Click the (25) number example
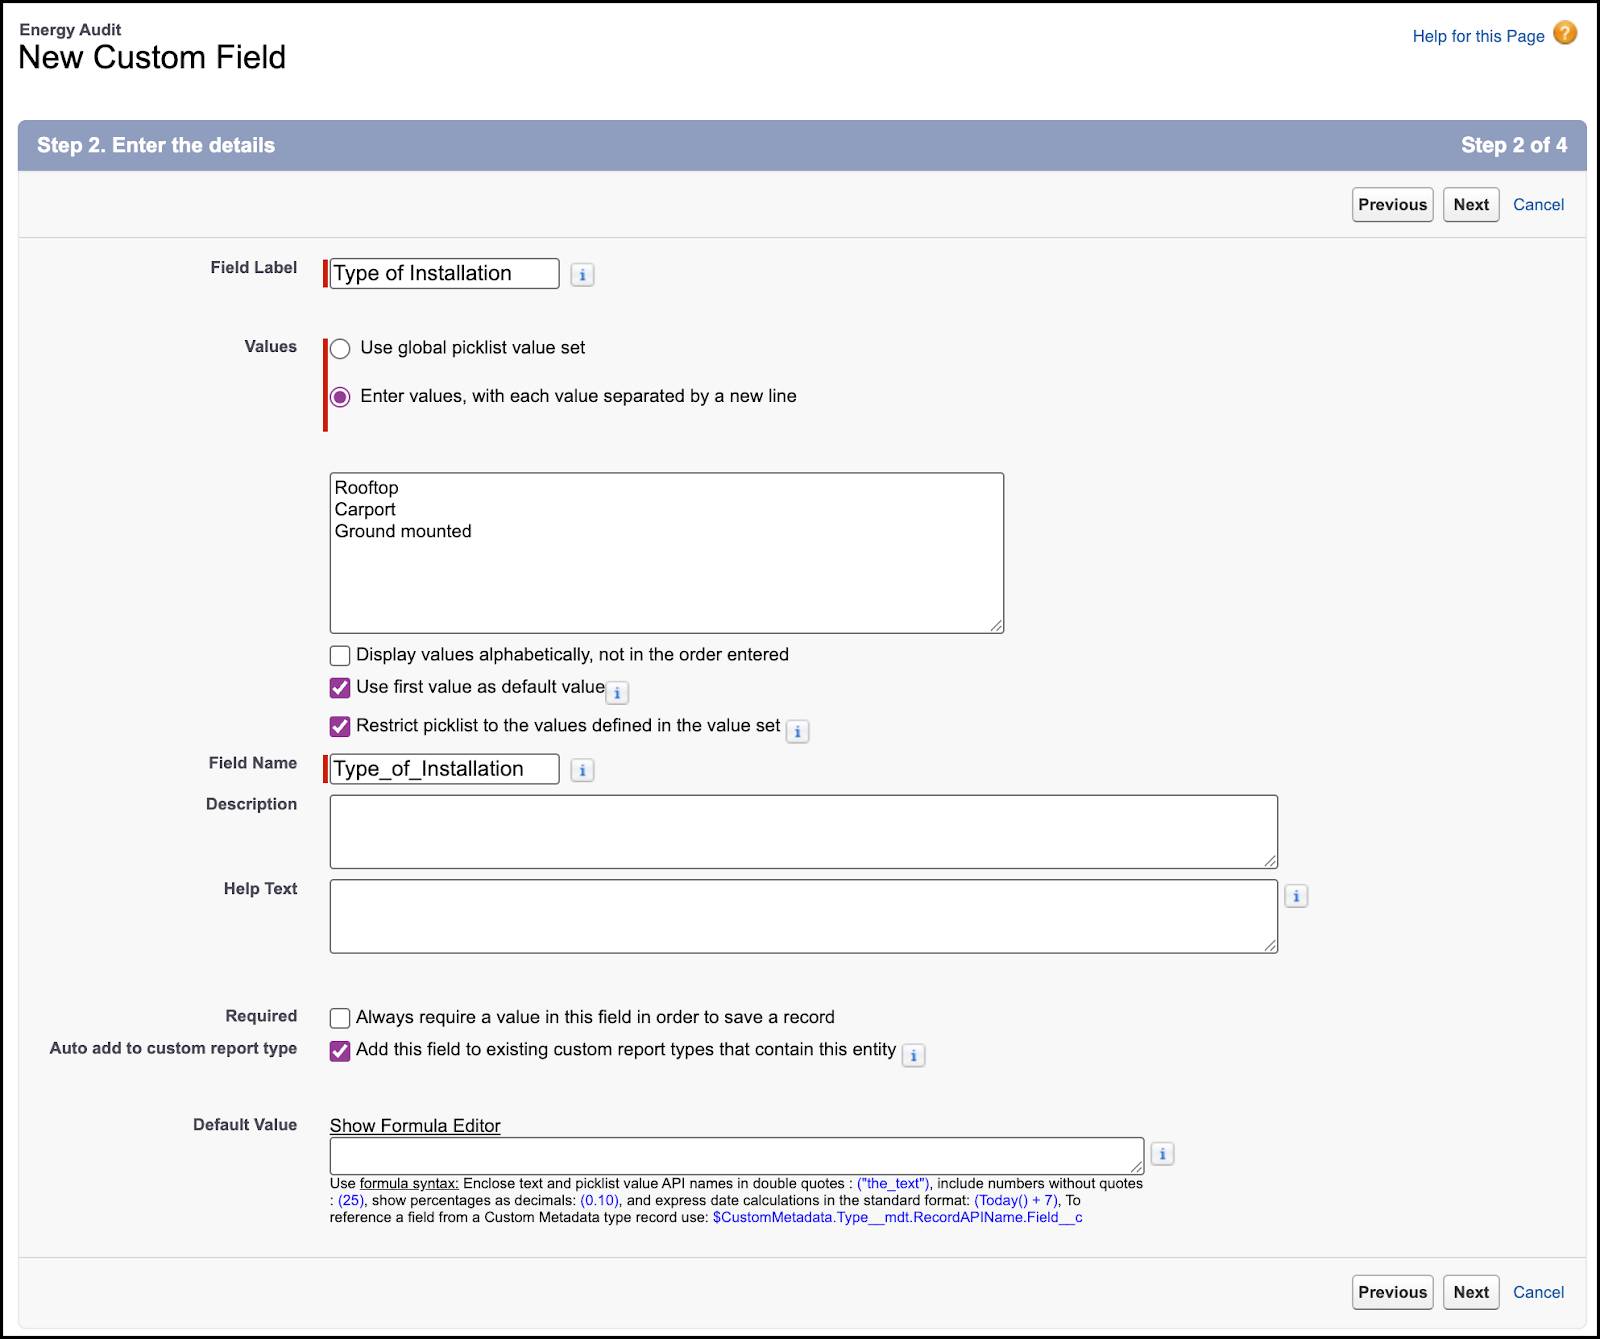 [x=351, y=1200]
